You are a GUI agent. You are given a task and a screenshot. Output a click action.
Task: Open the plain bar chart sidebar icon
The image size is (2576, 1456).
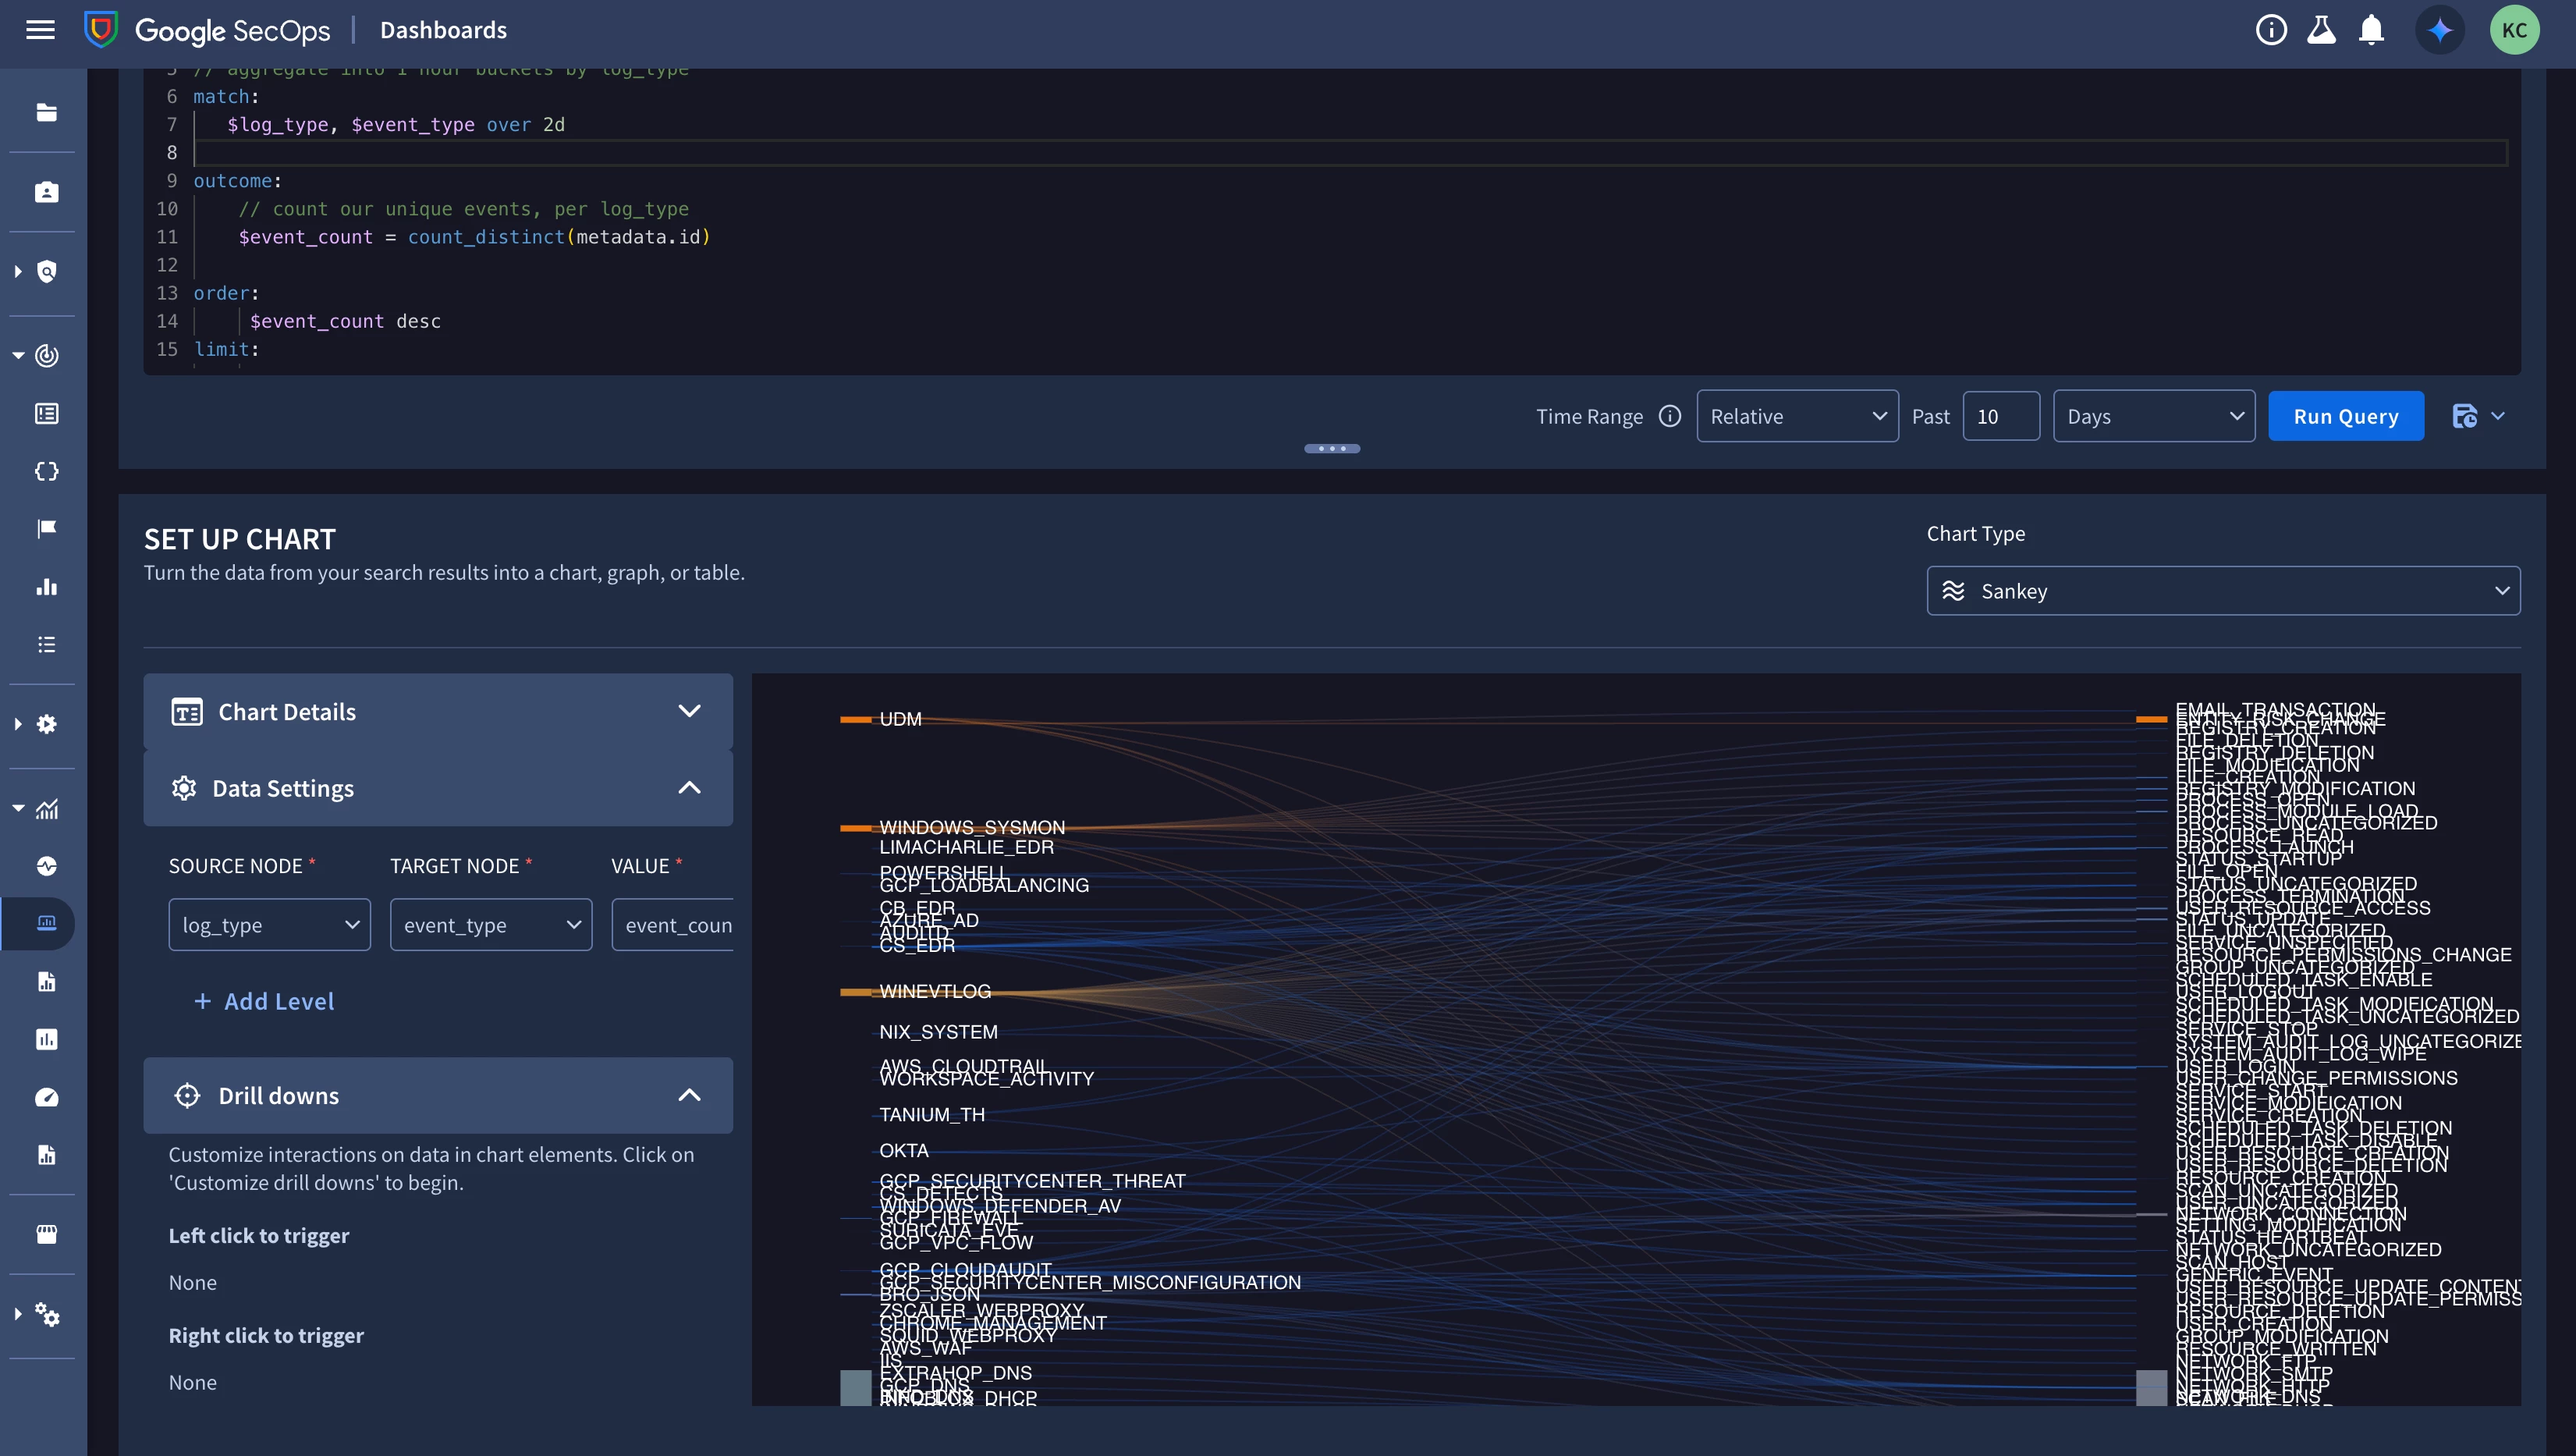coord(47,587)
